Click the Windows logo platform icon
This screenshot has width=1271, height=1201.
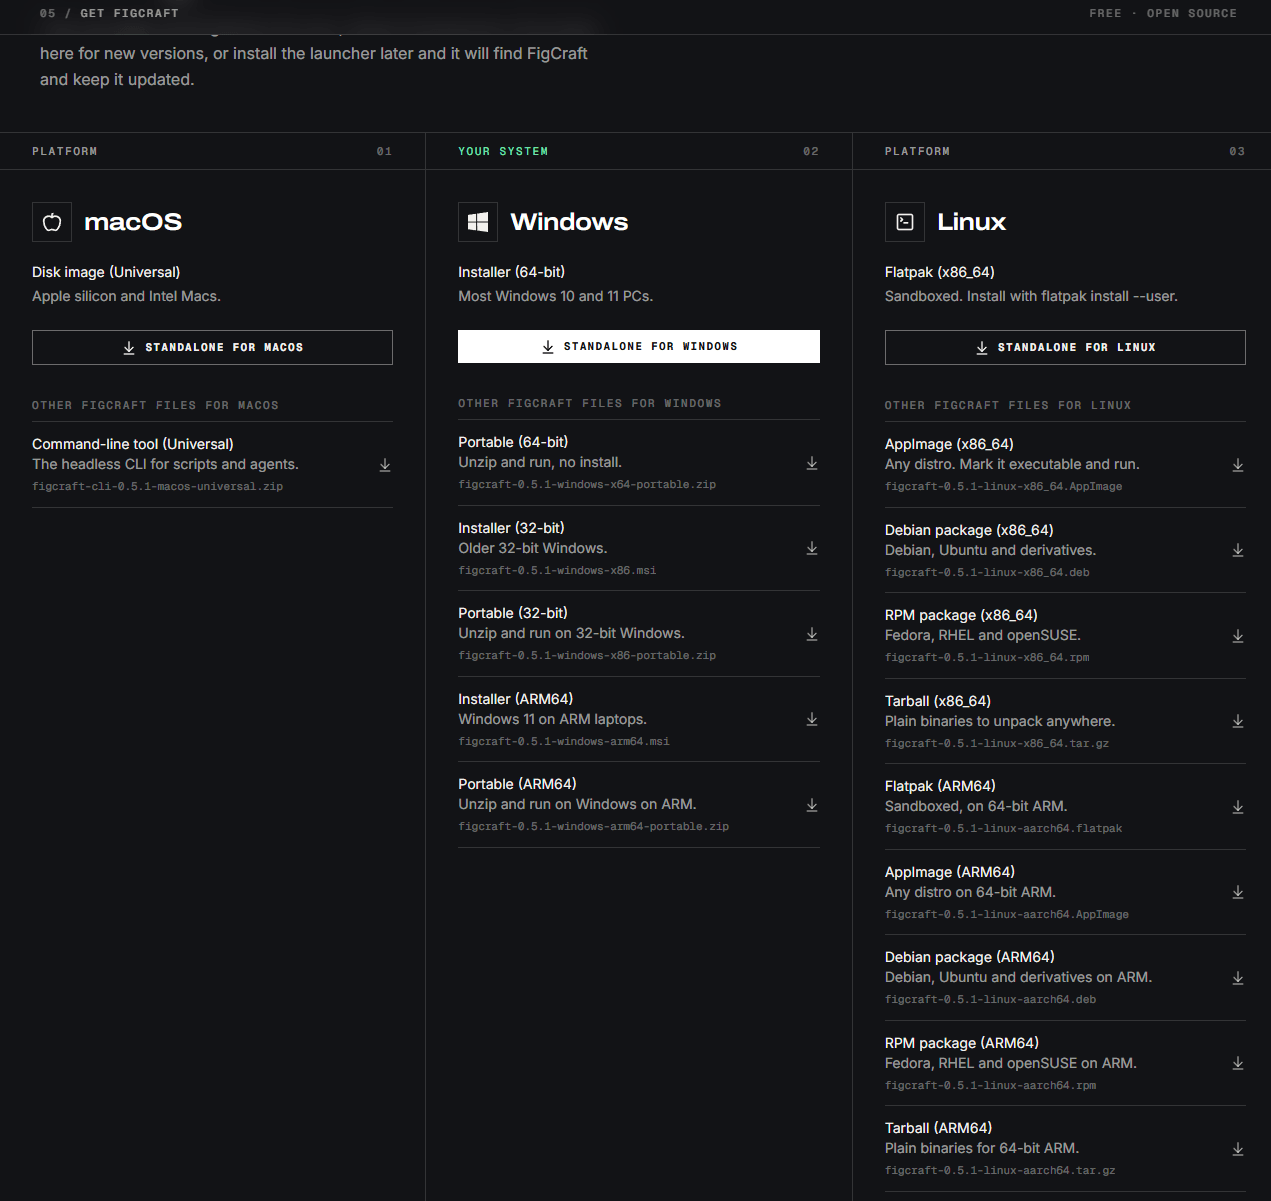point(478,222)
